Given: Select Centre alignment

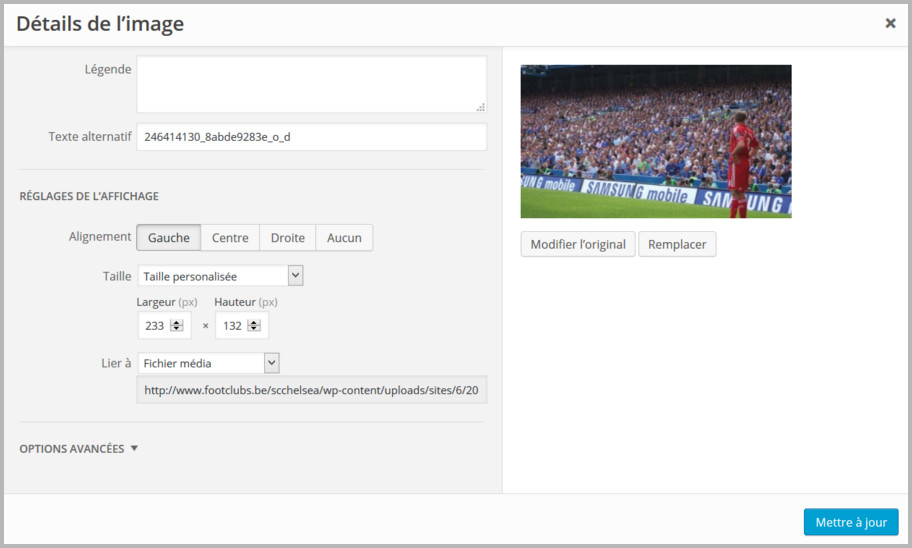Looking at the screenshot, I should click(230, 237).
